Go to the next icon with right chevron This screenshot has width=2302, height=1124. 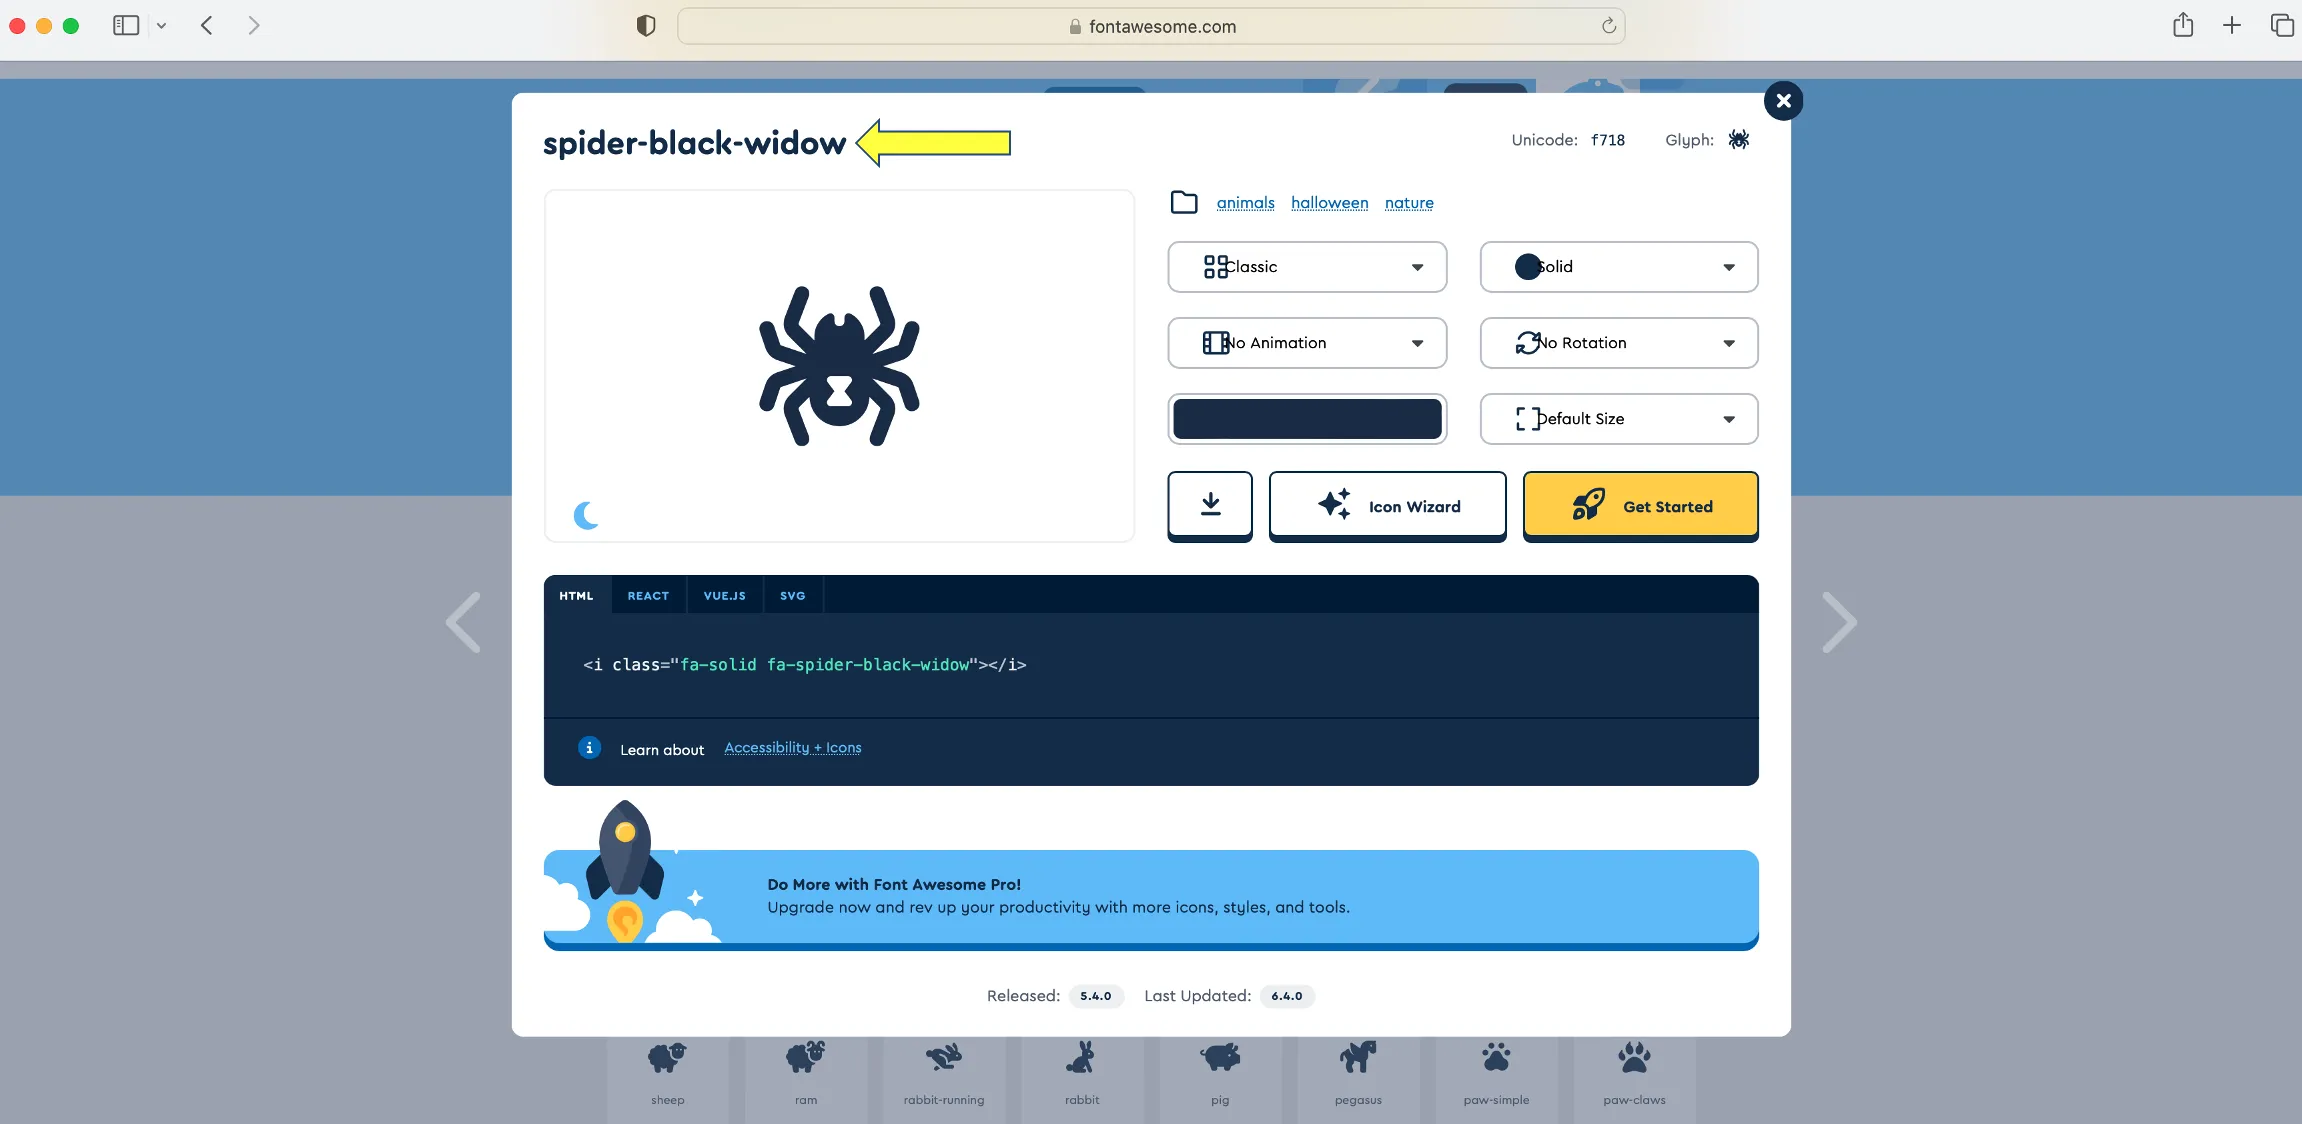pos(1838,622)
